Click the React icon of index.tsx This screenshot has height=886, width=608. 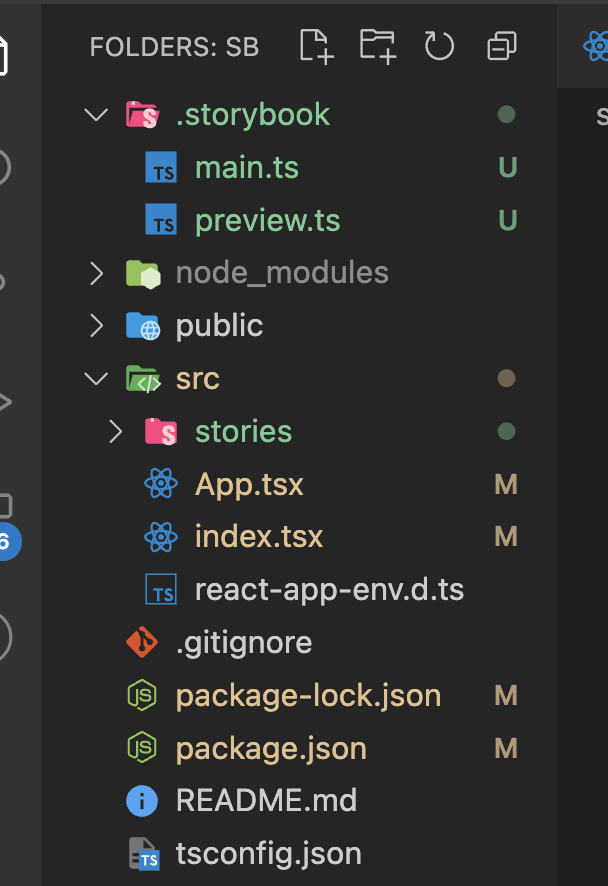pos(161,537)
